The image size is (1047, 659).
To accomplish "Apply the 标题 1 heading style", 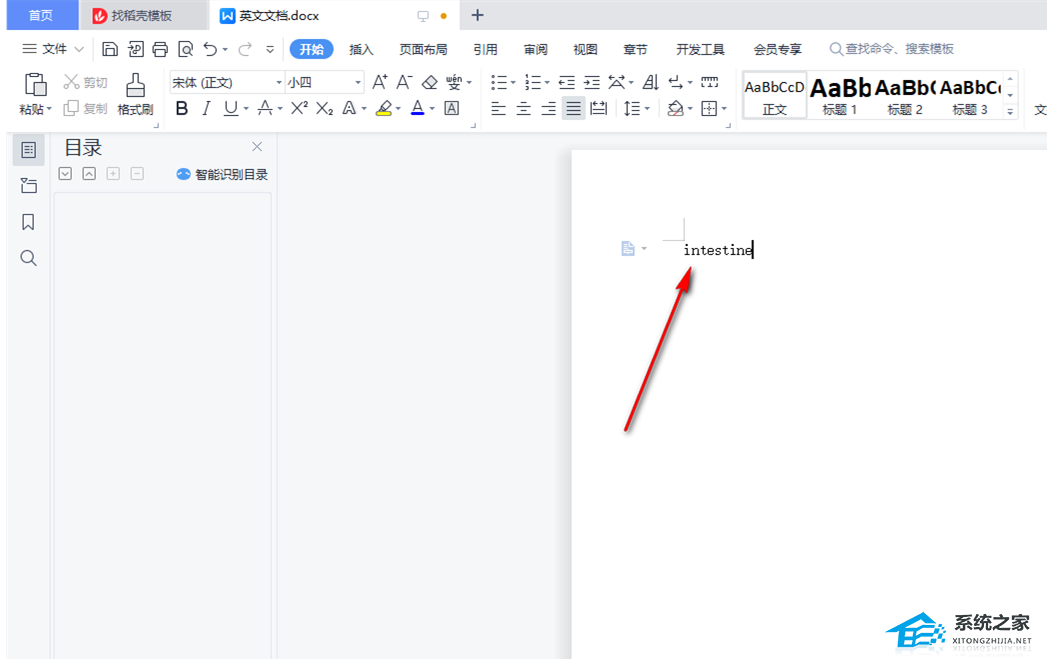I will 840,97.
